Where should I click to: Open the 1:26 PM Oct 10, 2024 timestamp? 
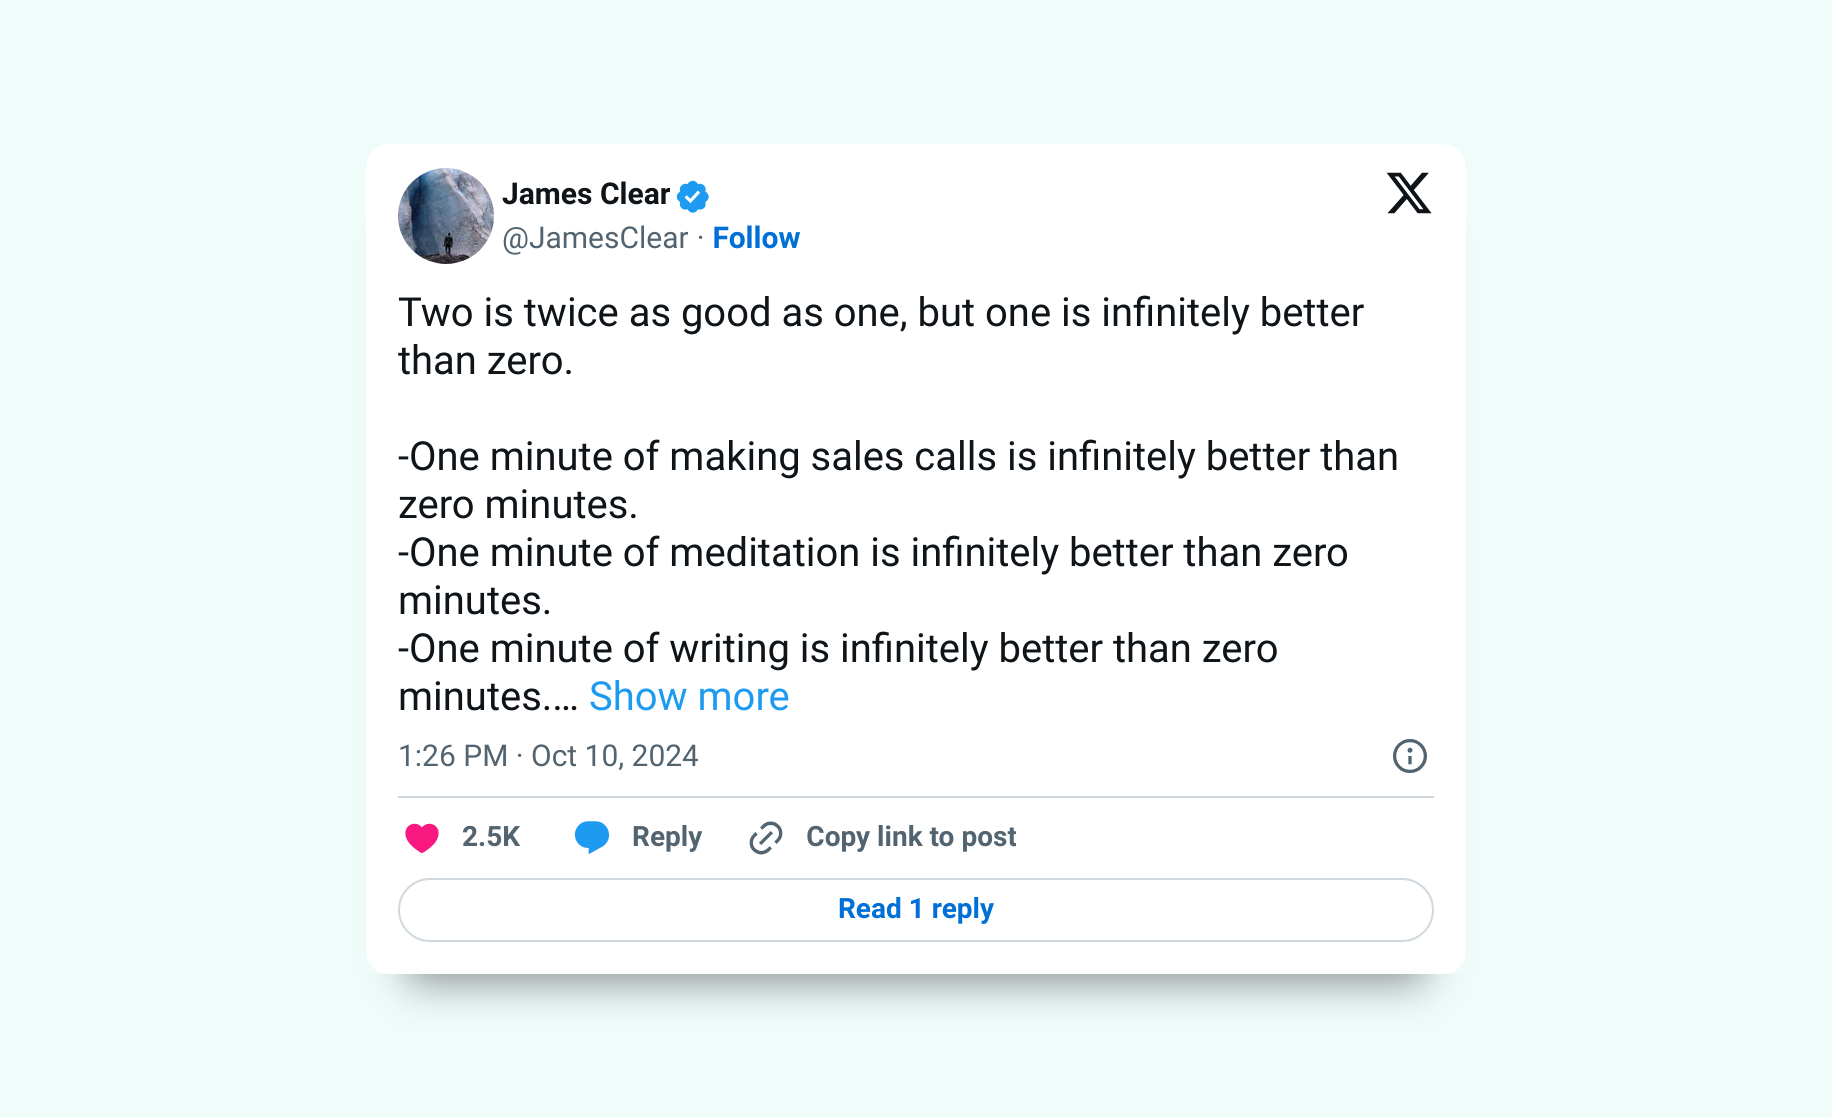[548, 756]
